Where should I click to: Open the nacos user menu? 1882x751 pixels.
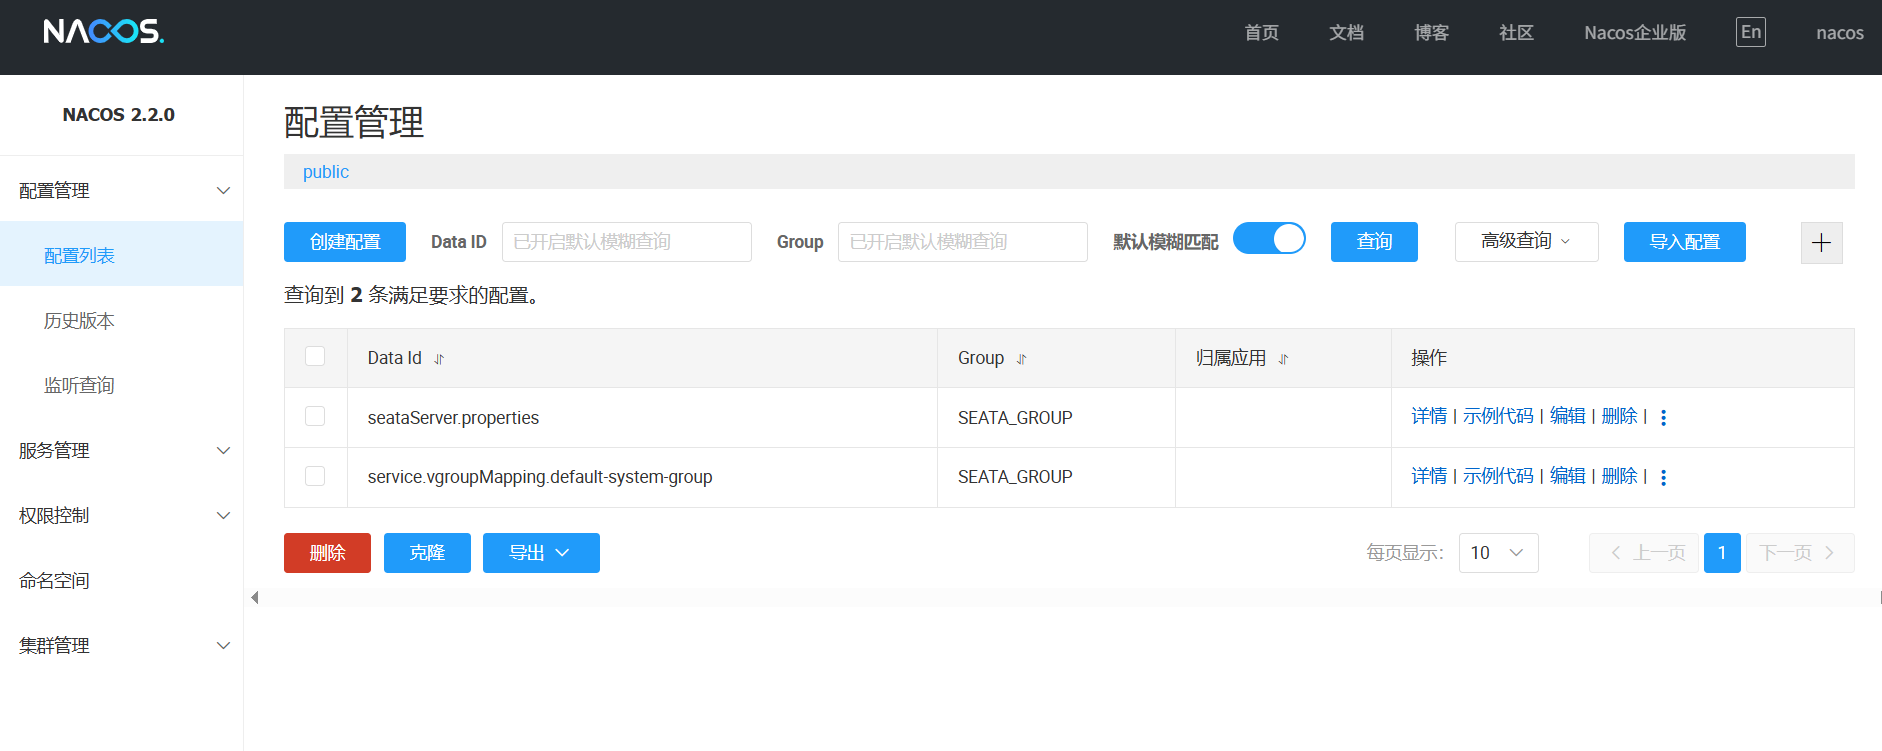point(1840,33)
